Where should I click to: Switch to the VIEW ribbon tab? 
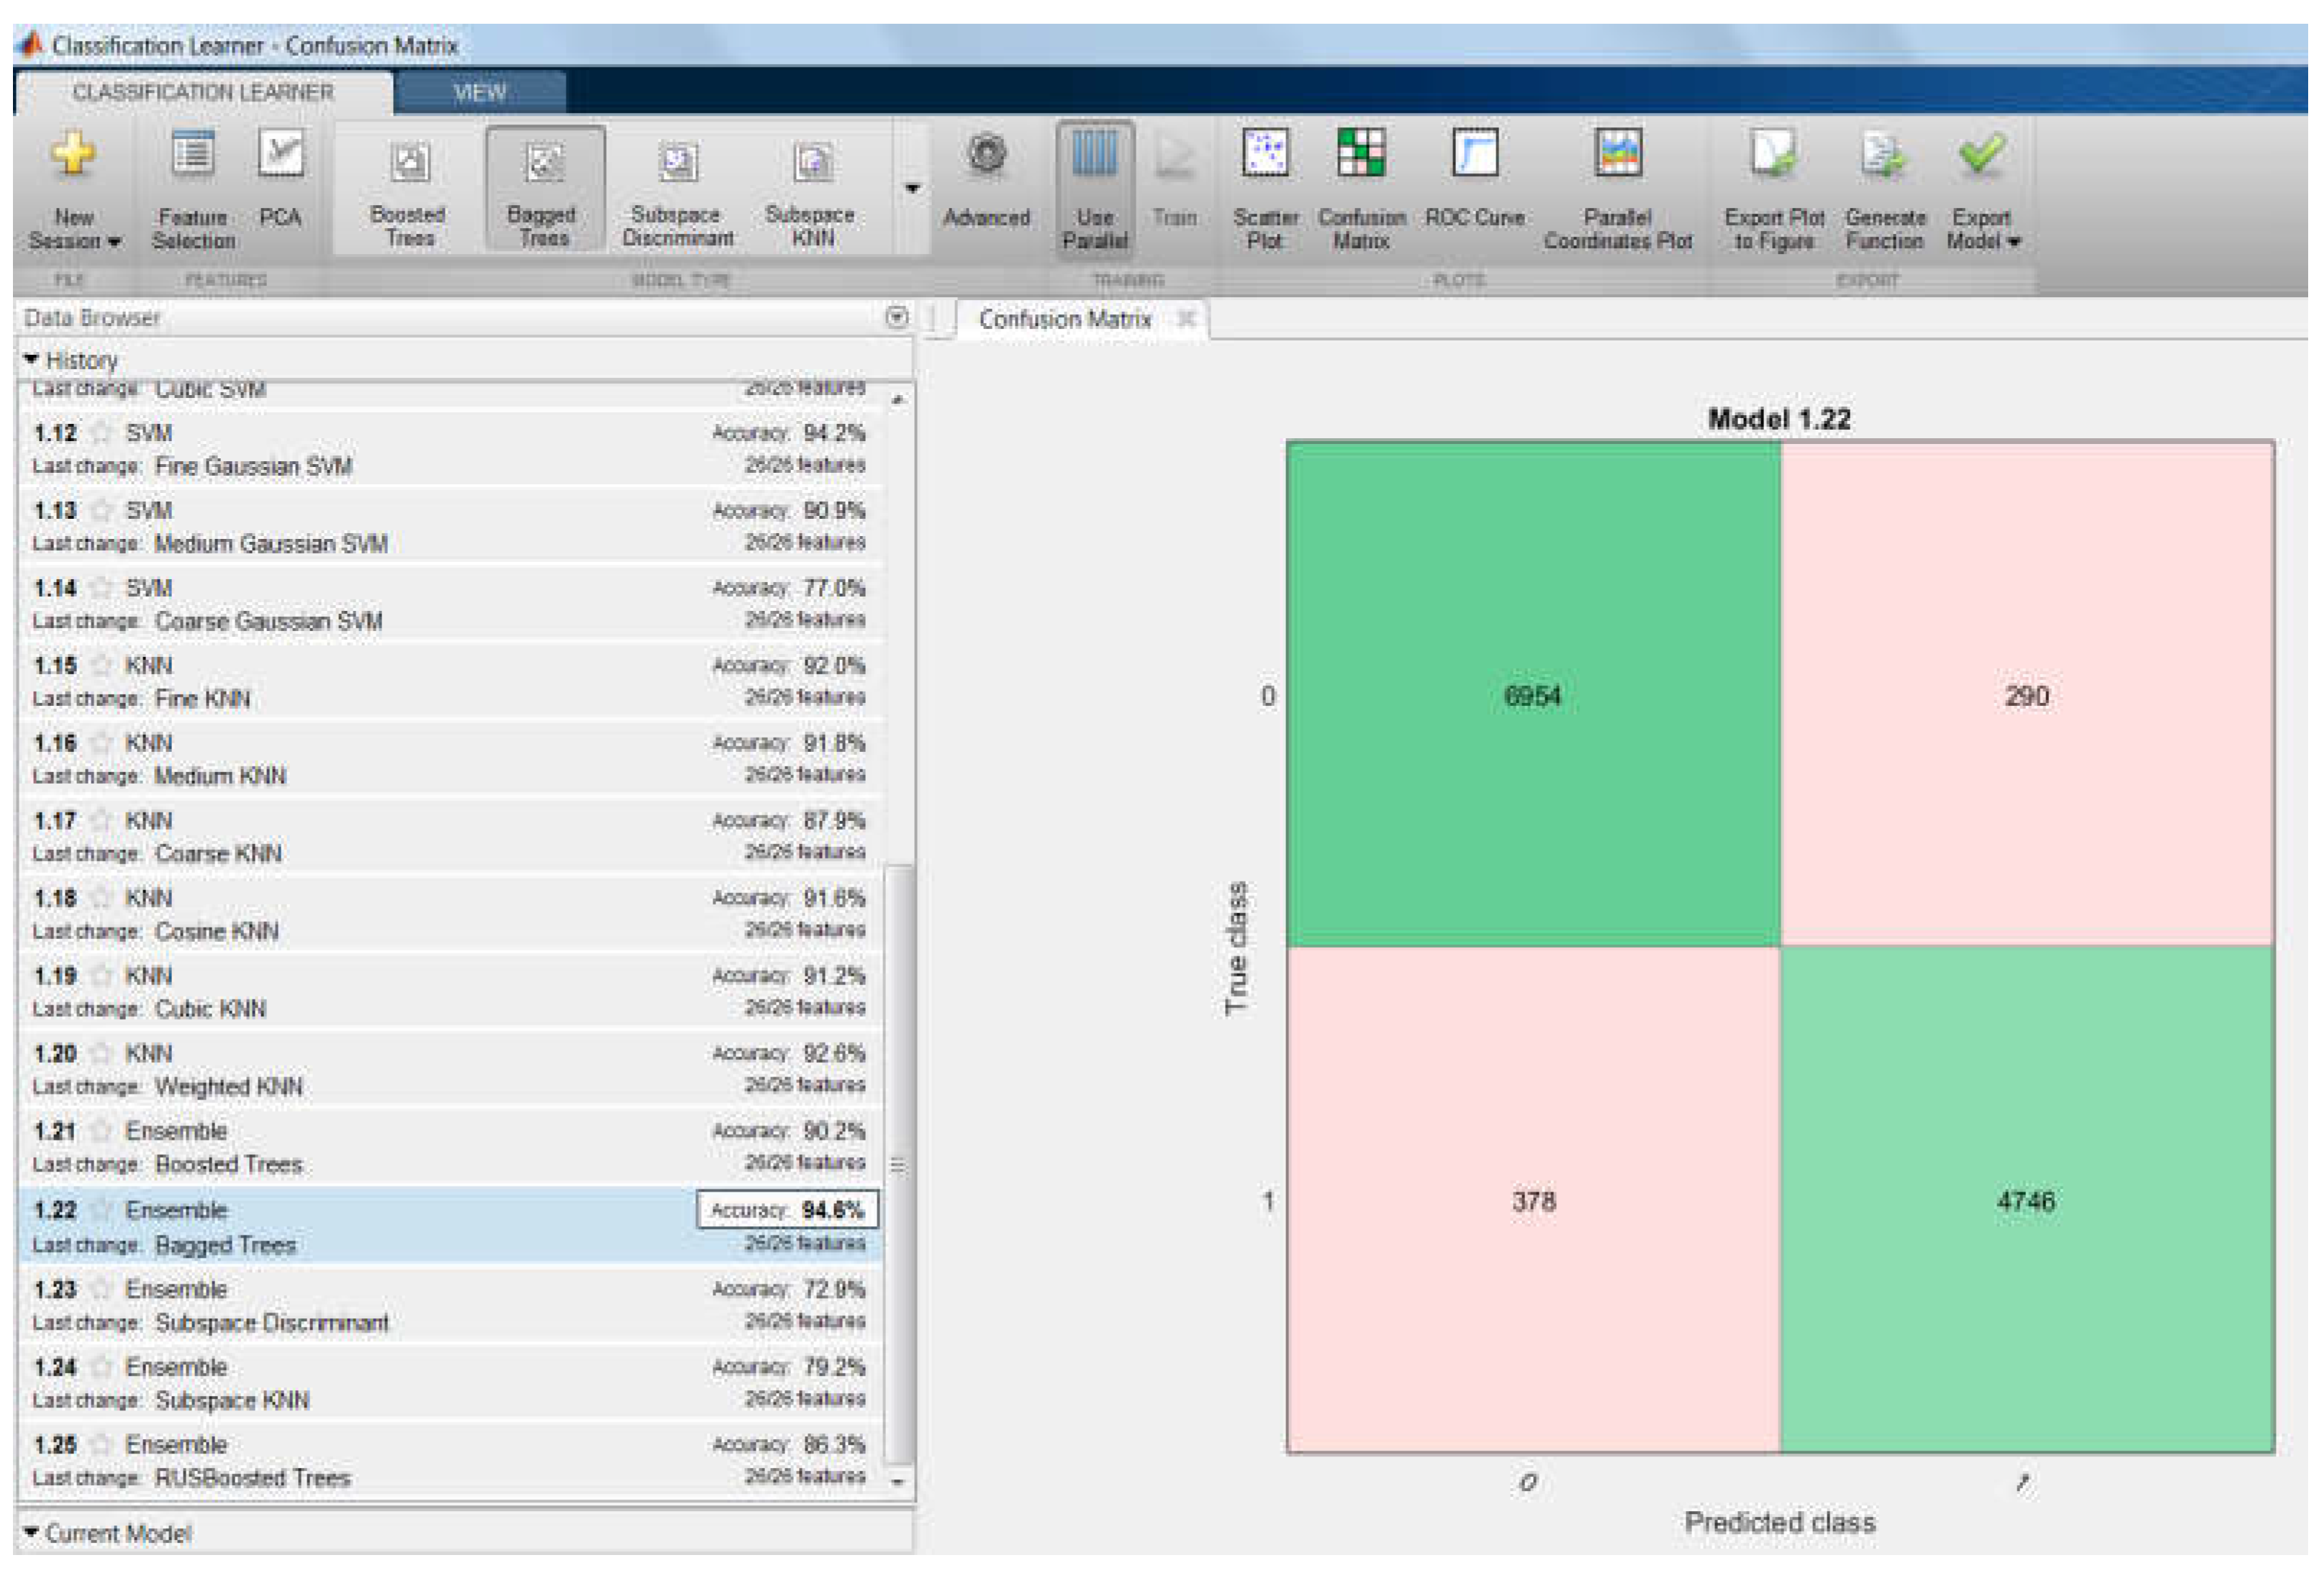(479, 93)
